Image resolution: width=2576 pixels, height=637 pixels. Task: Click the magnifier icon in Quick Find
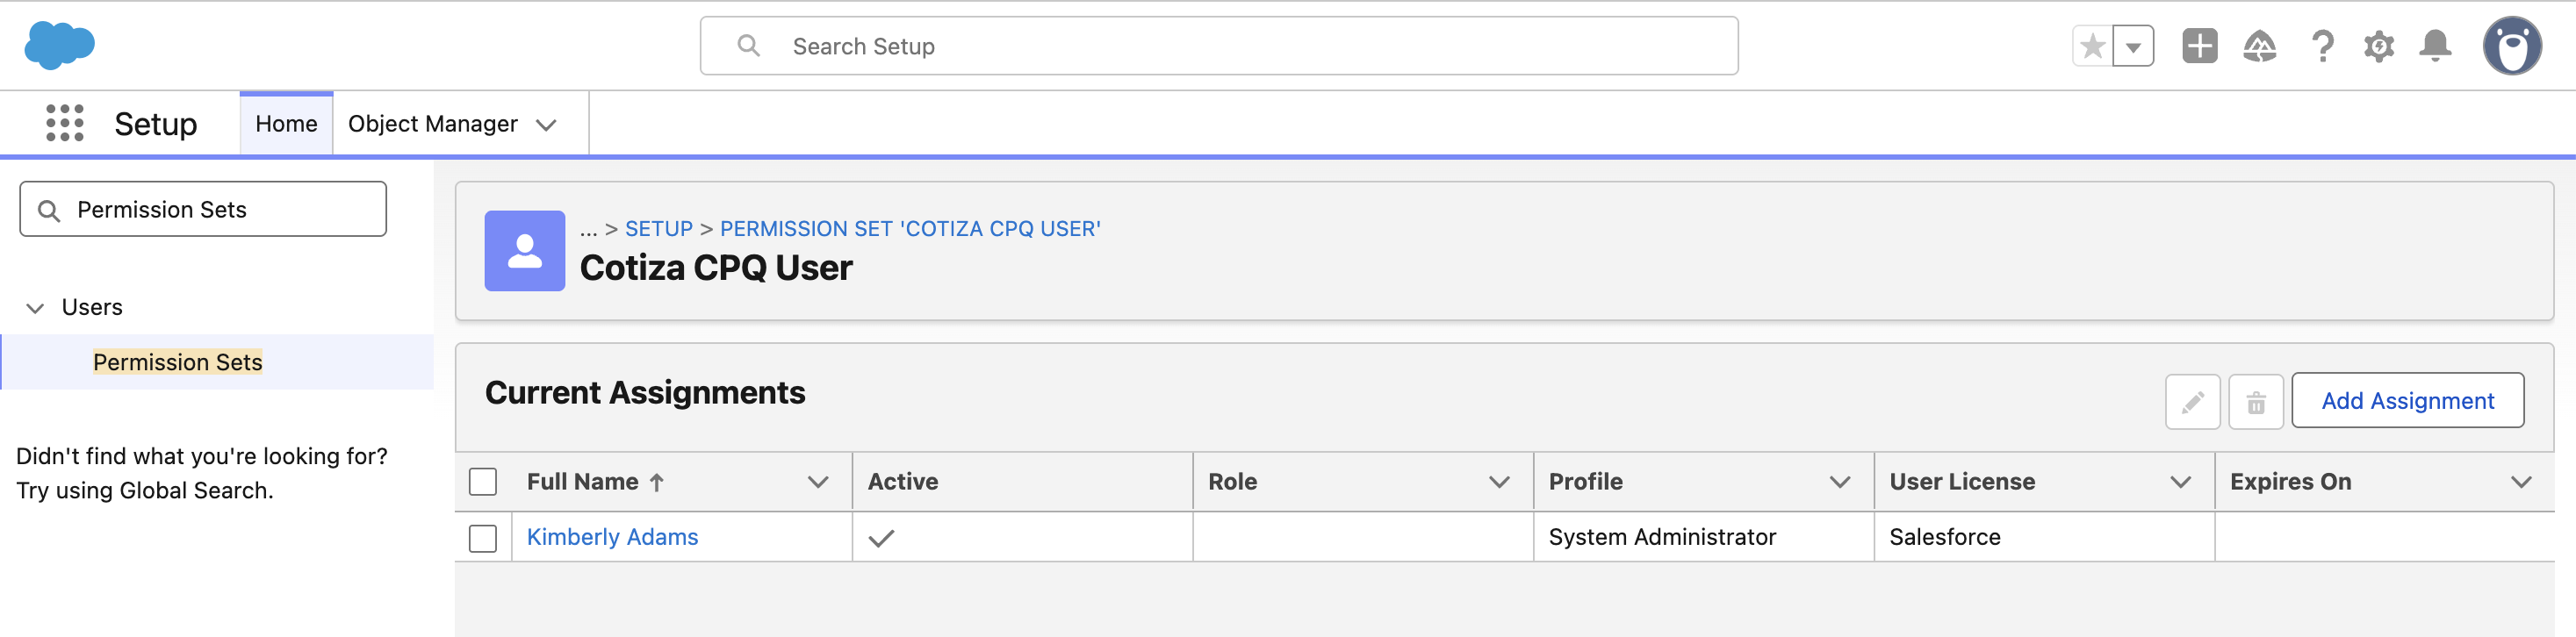click(48, 210)
